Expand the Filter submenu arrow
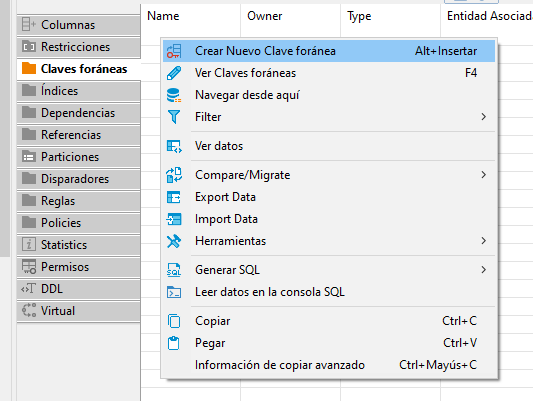This screenshot has height=401, width=533. [x=483, y=117]
